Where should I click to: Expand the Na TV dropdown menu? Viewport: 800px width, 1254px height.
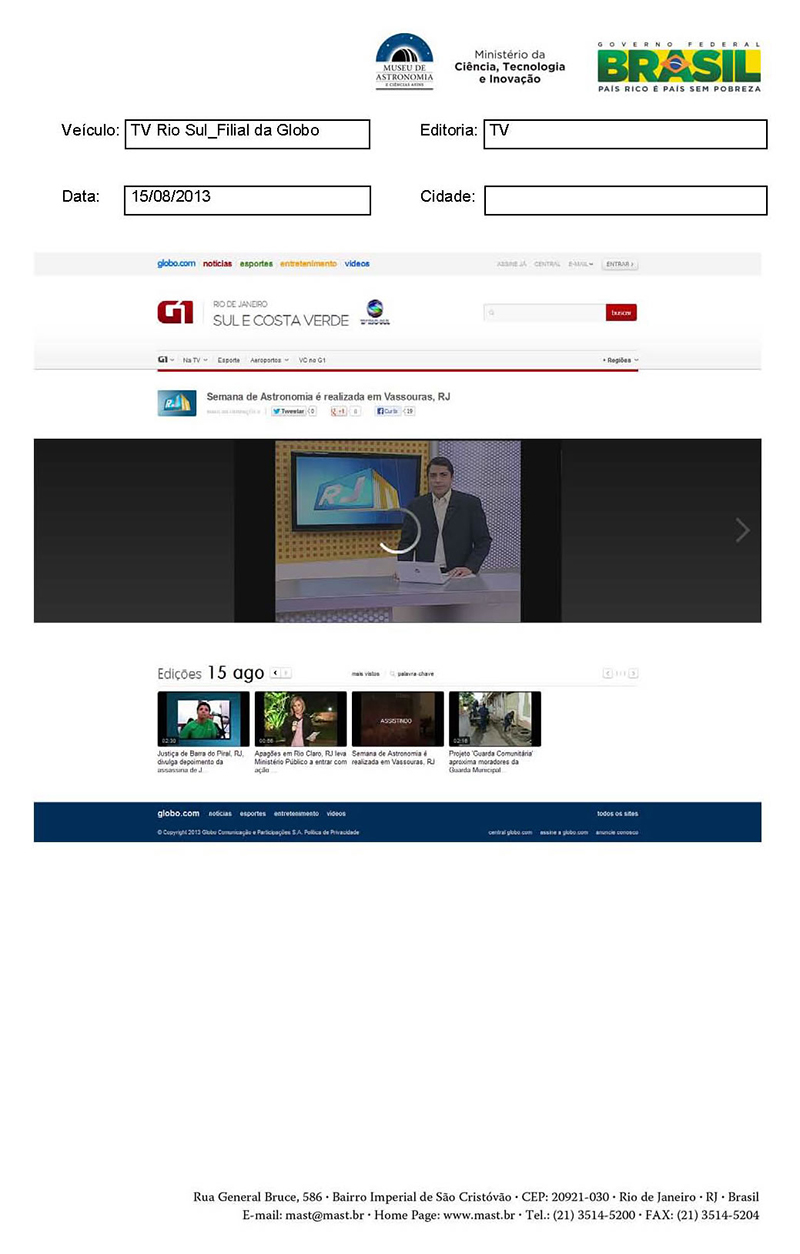(195, 359)
